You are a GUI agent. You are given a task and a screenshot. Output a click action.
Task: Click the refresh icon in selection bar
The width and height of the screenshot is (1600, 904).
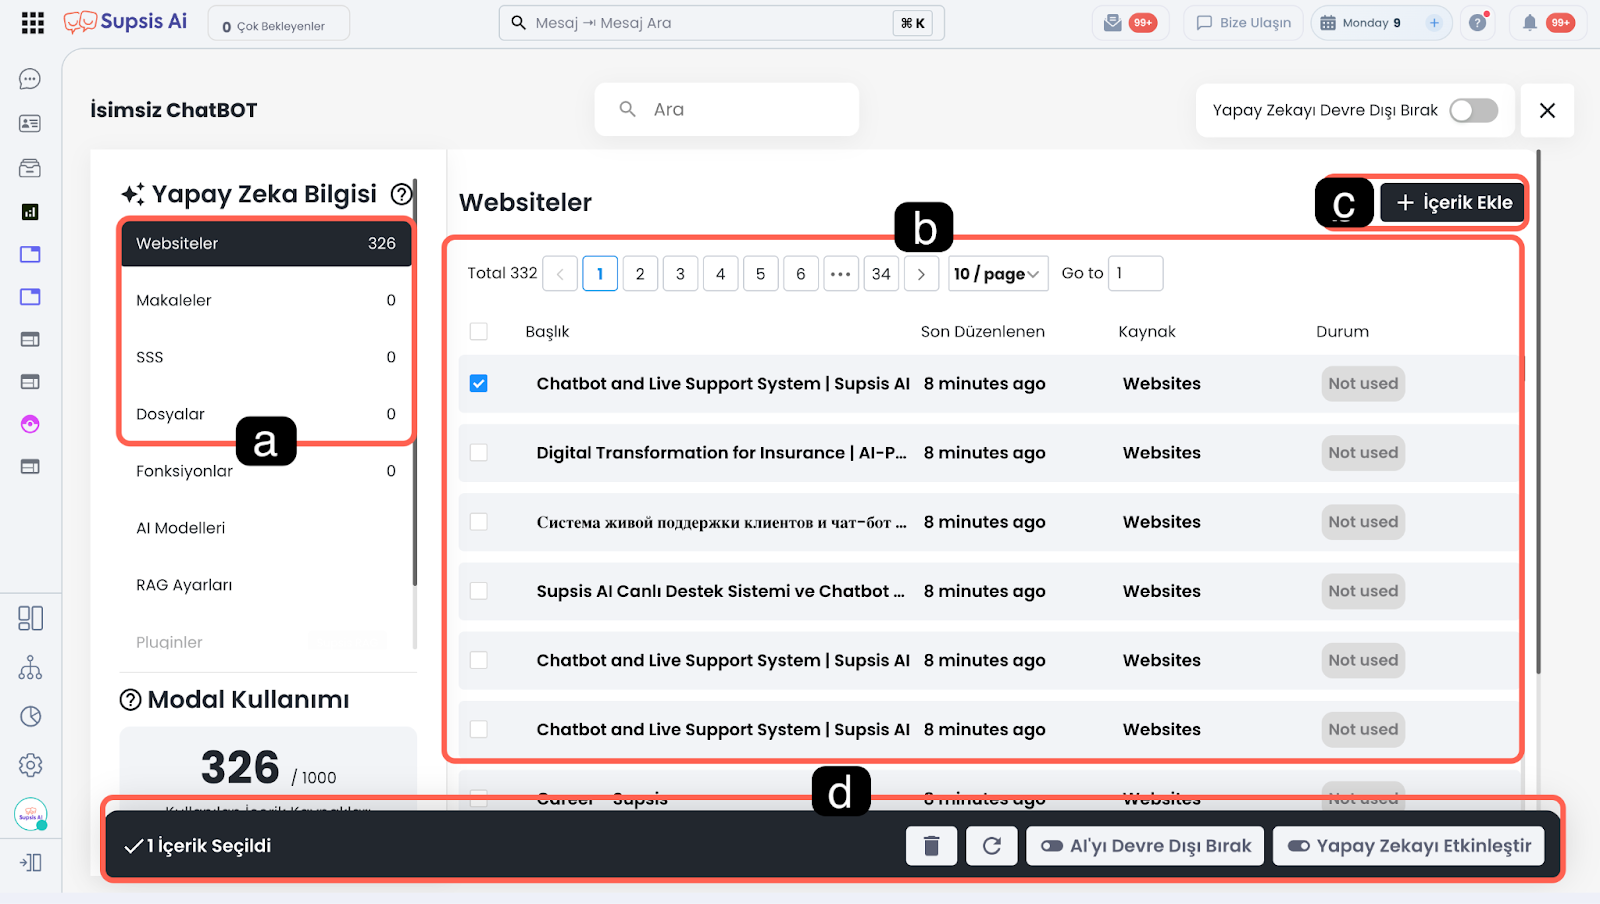pos(991,846)
